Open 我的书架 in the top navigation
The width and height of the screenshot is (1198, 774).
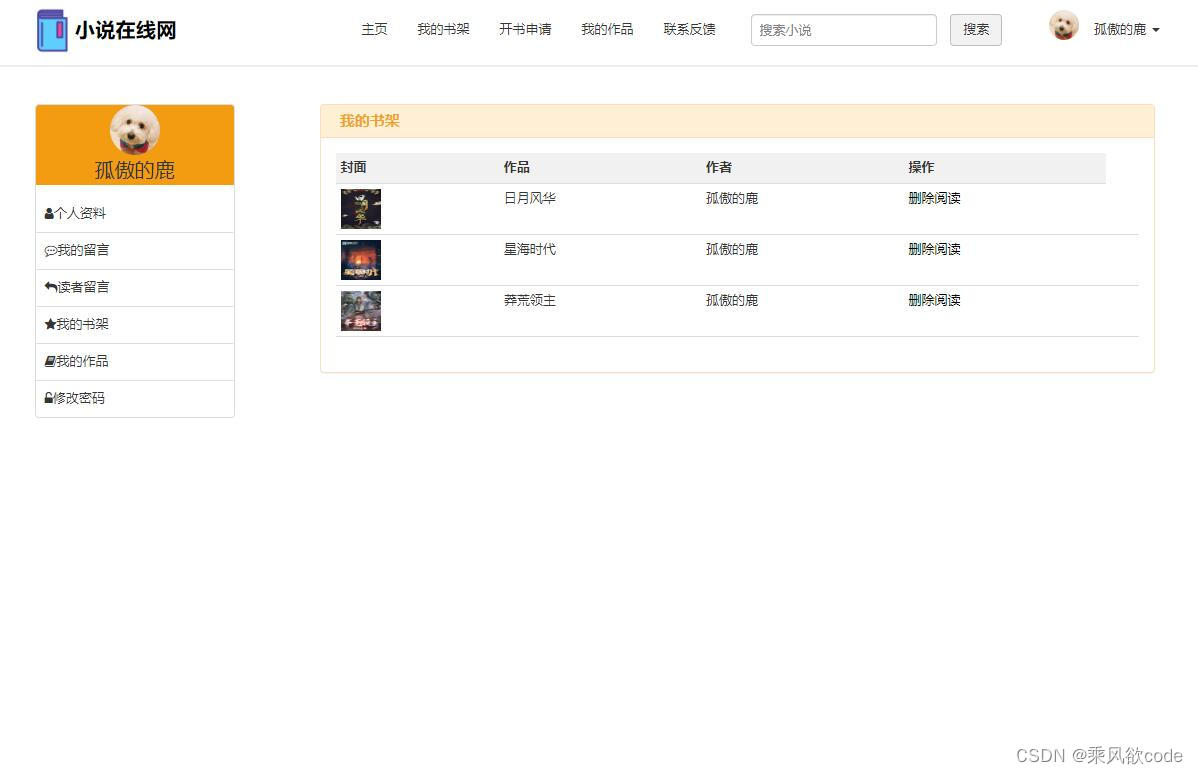point(443,29)
